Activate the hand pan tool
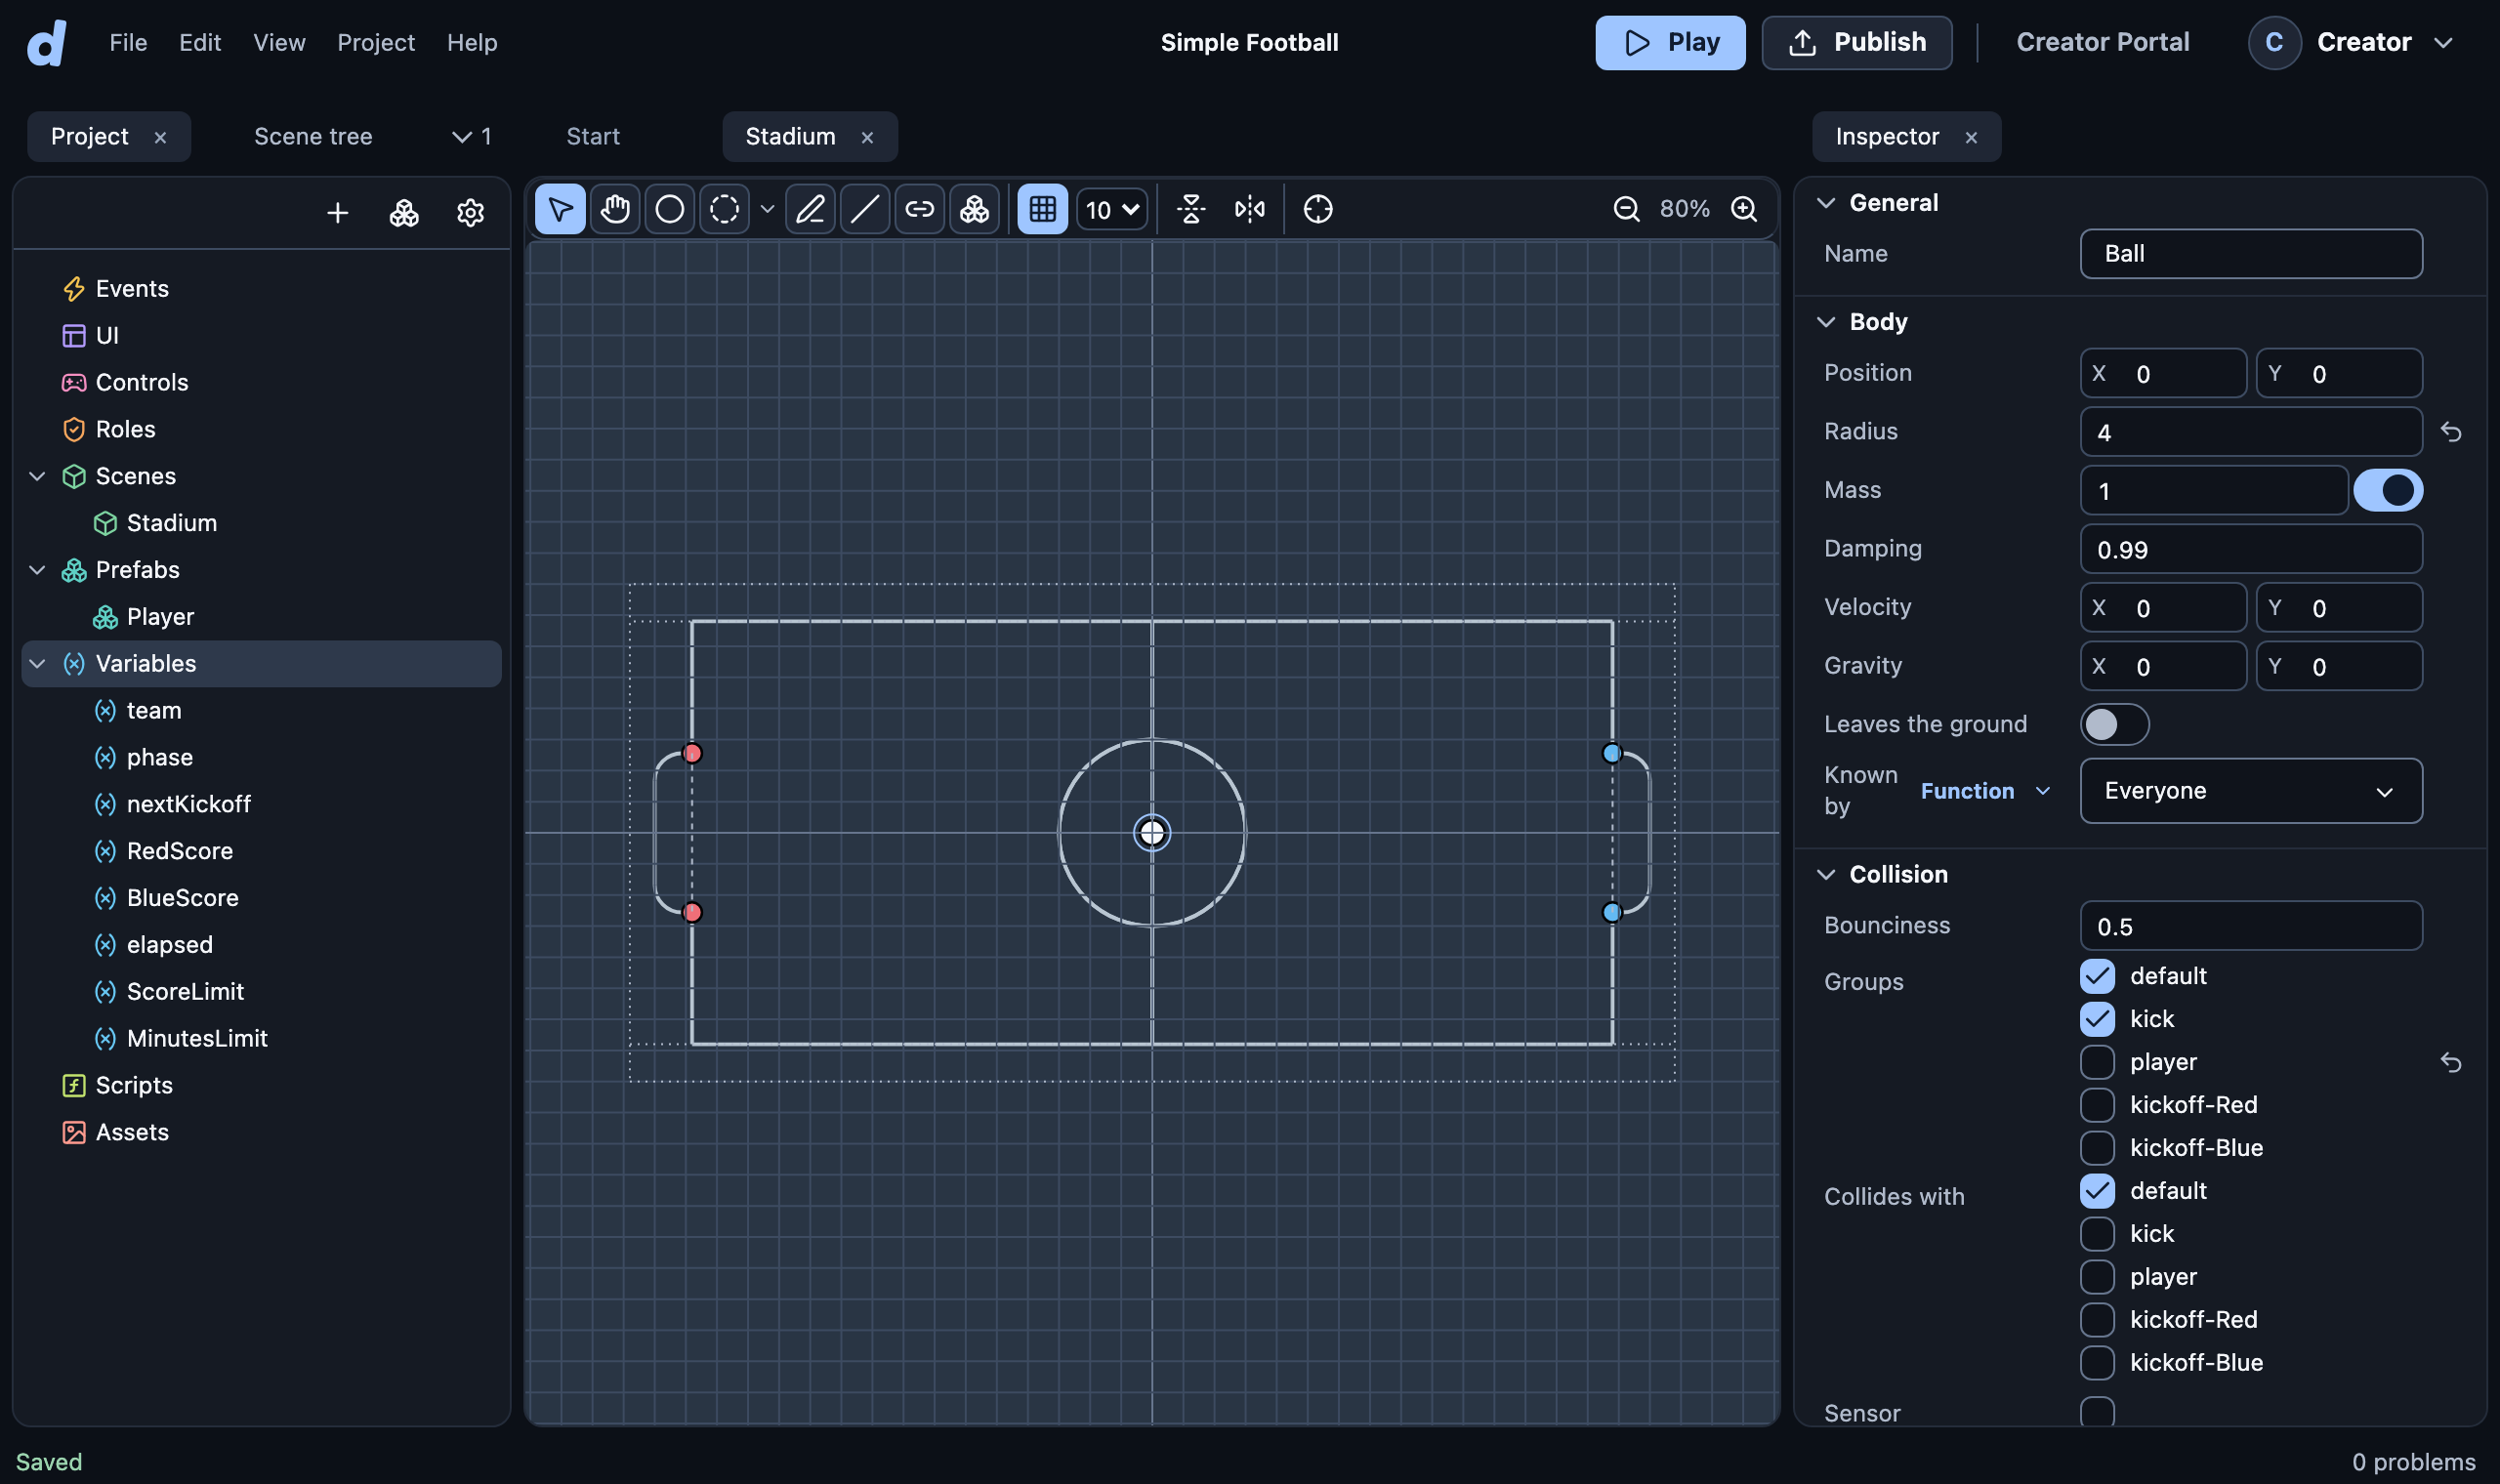 [614, 209]
